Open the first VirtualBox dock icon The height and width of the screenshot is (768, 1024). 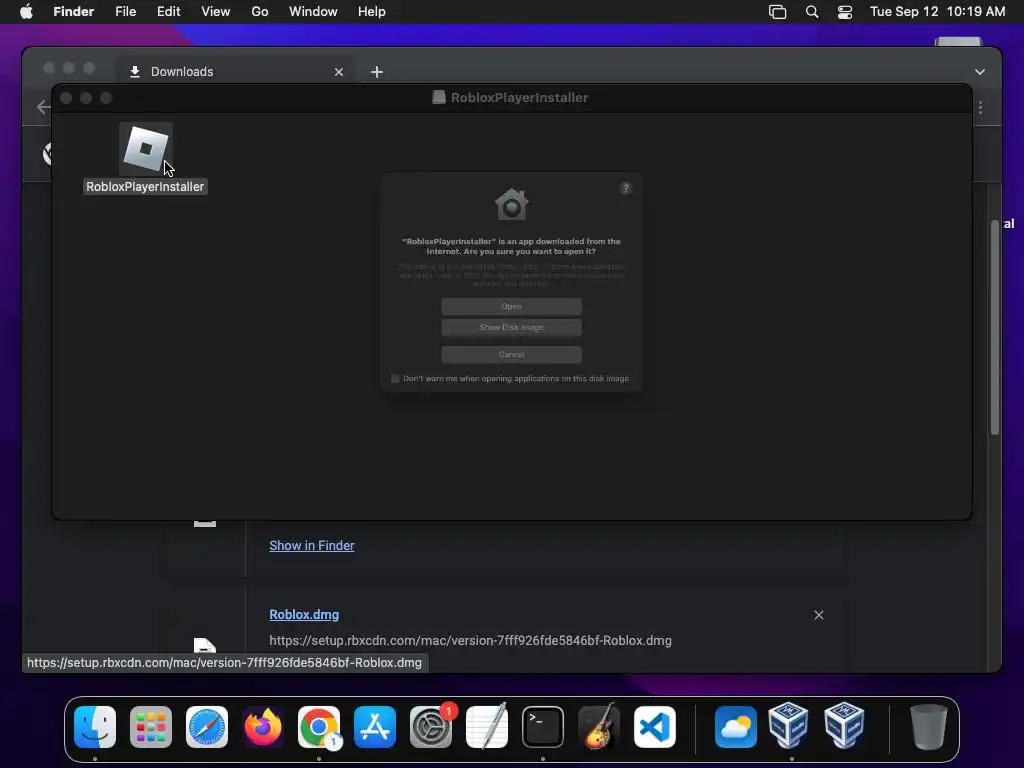coord(788,725)
